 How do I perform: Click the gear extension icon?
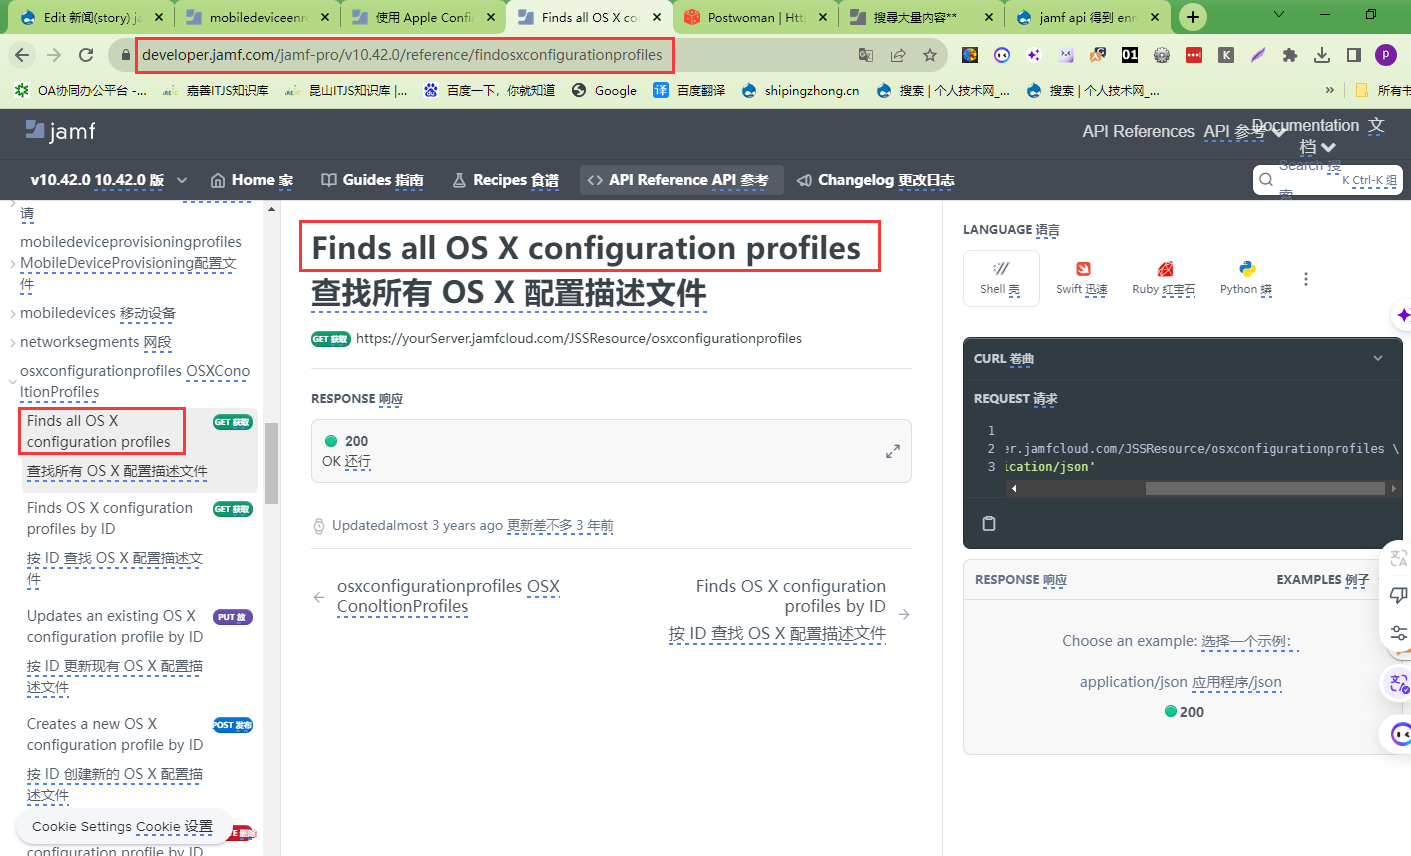point(1162,55)
